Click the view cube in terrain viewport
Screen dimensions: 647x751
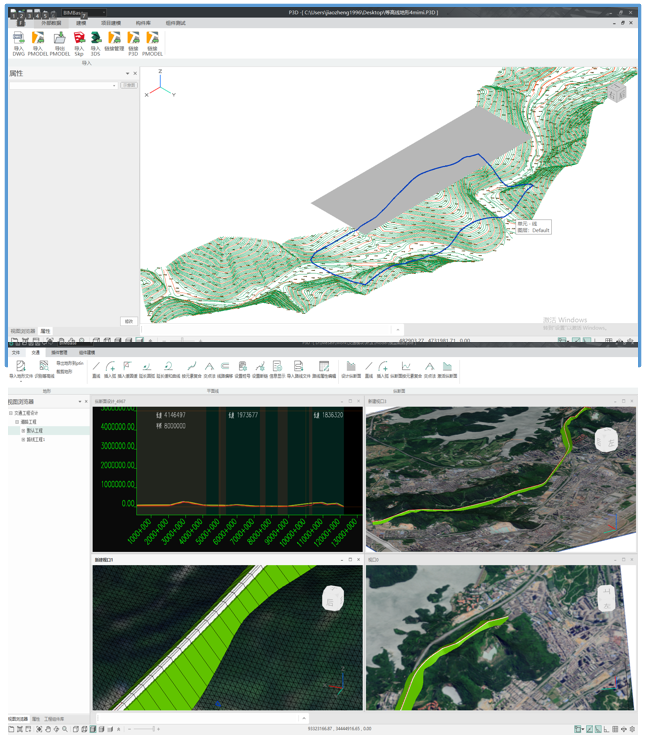(617, 93)
